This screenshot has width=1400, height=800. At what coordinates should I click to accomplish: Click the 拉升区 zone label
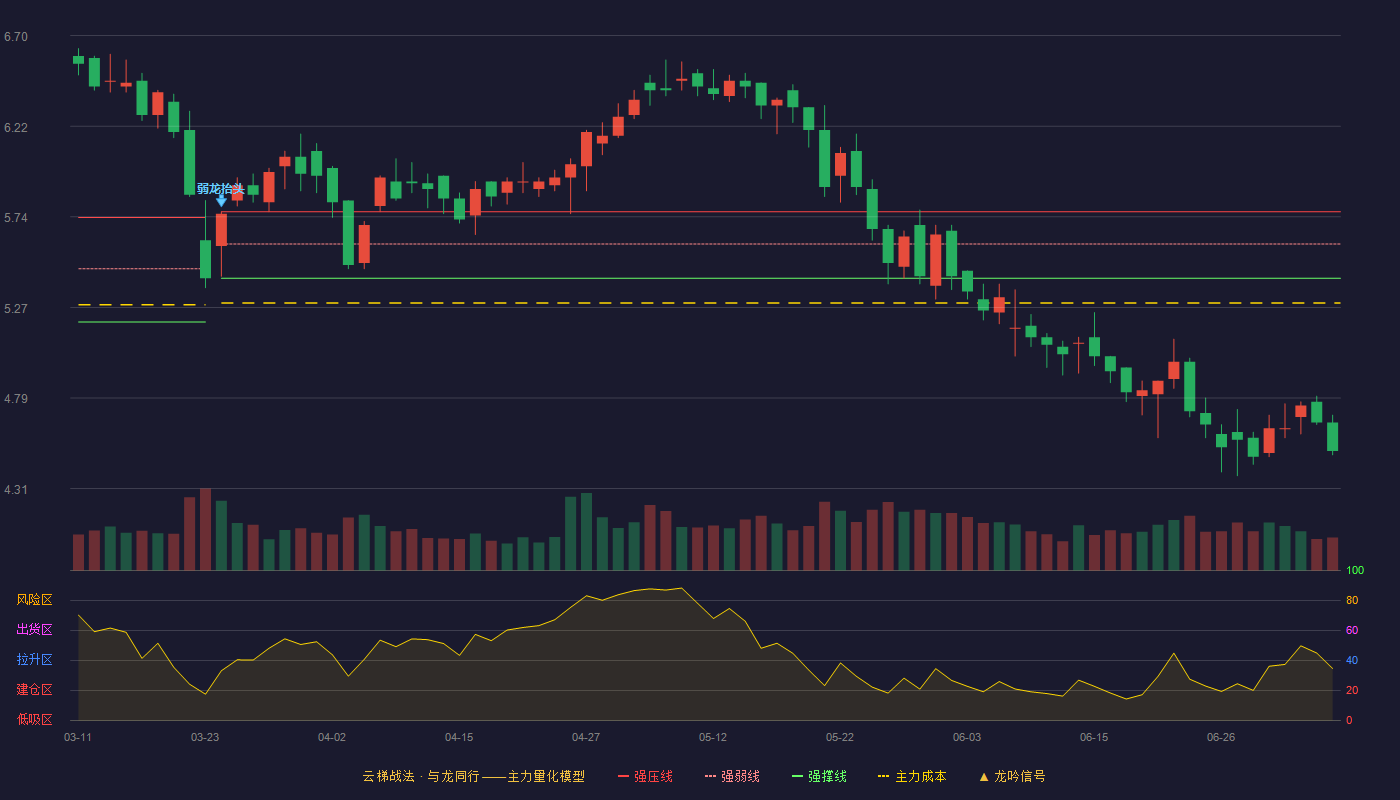pyautogui.click(x=34, y=660)
